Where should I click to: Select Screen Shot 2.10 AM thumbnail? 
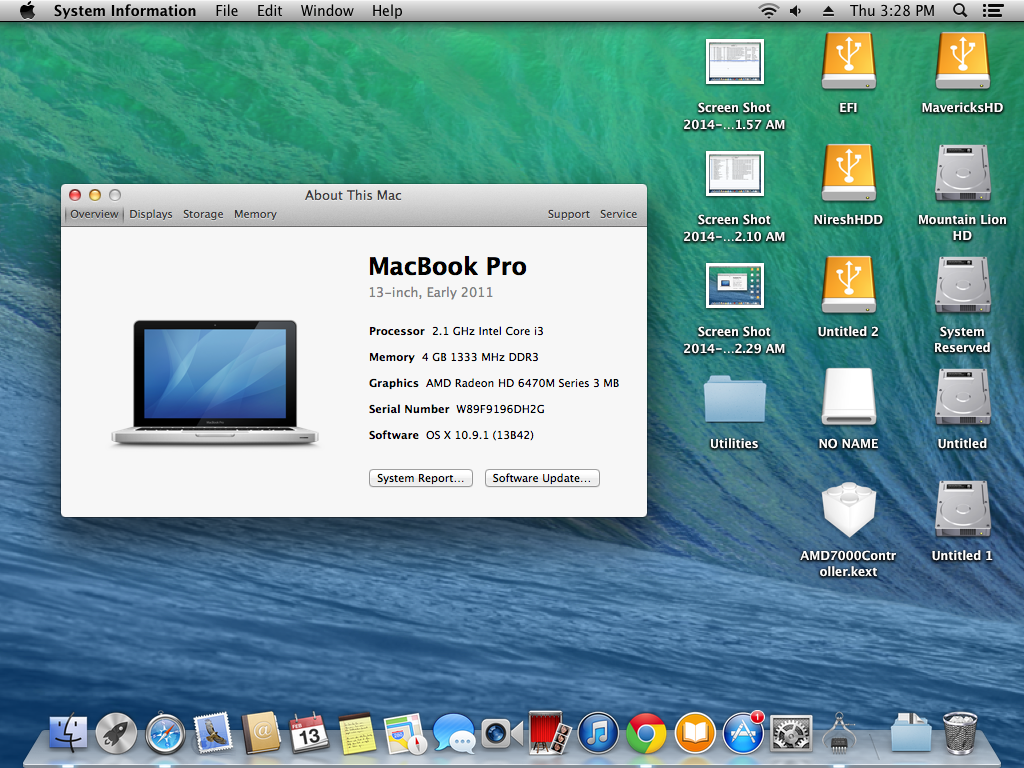[734, 173]
